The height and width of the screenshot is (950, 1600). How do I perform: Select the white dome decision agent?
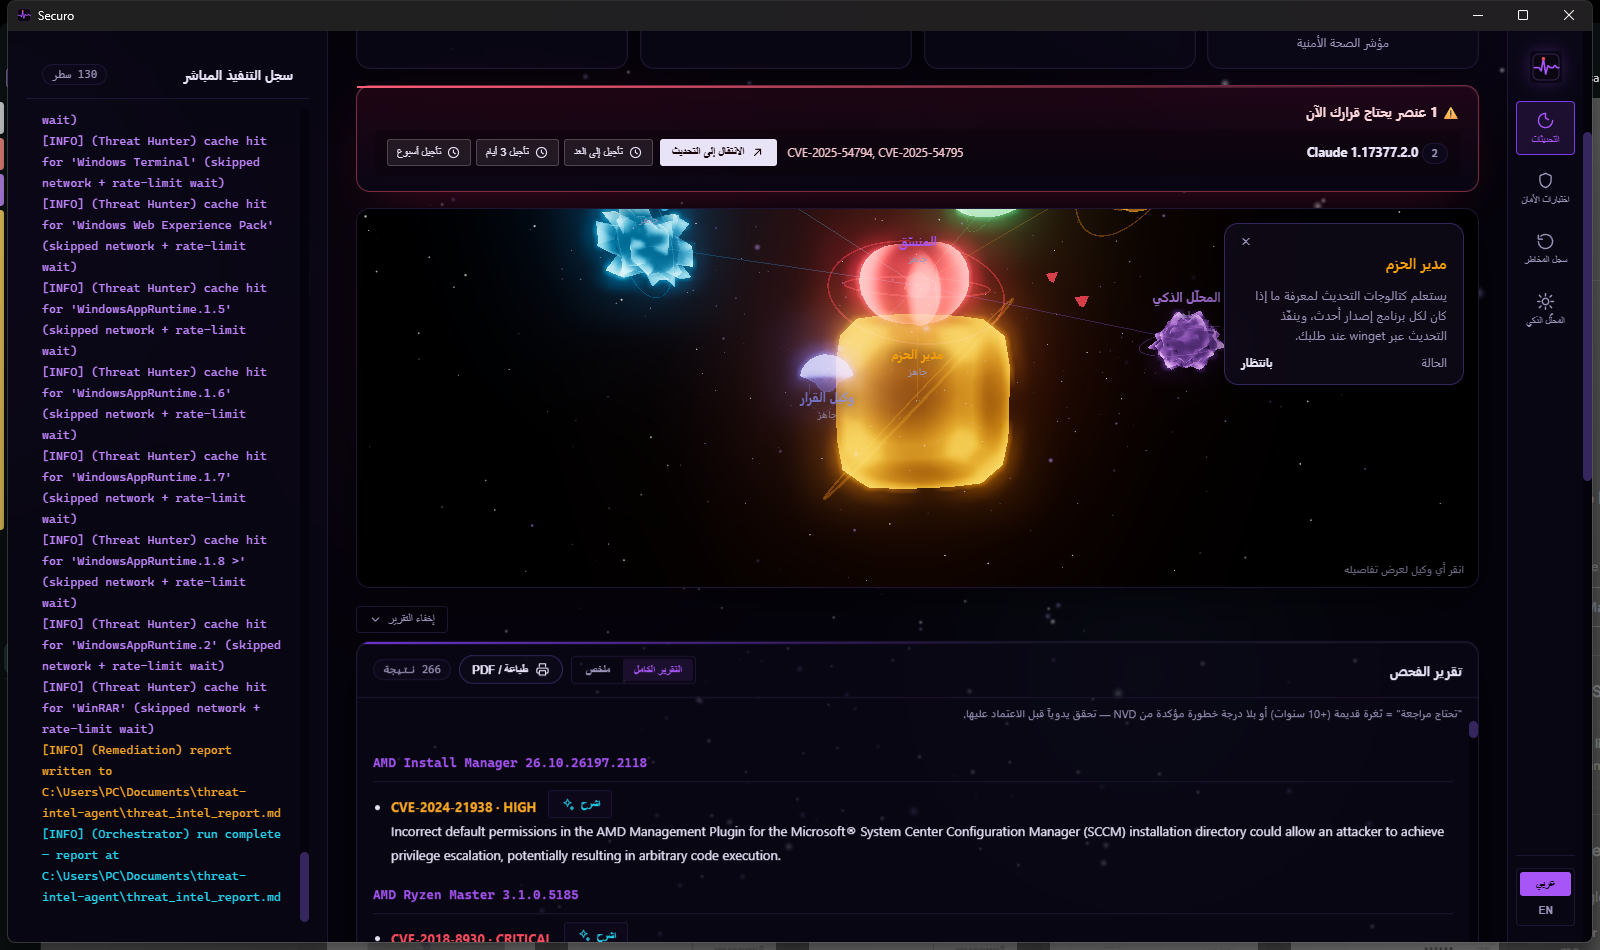[826, 372]
